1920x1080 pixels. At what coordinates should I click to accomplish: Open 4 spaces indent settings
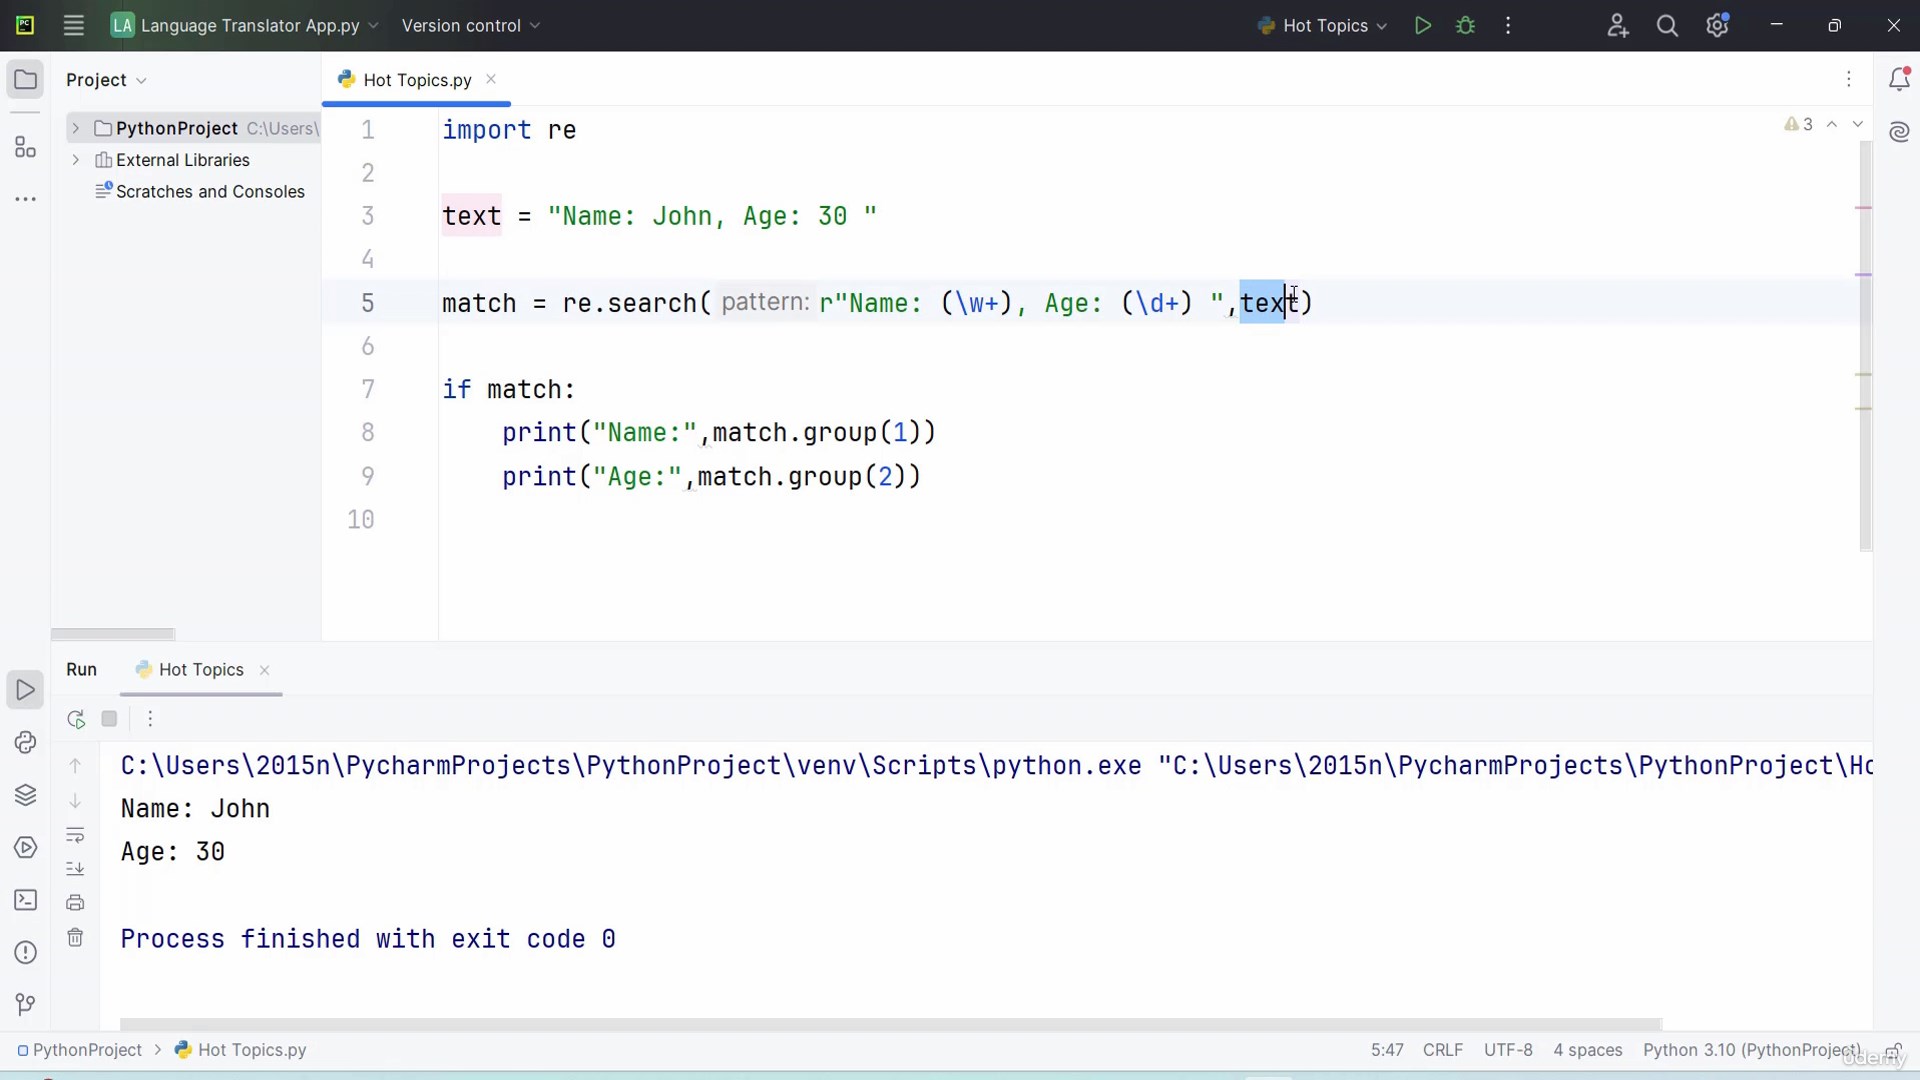(1588, 1050)
